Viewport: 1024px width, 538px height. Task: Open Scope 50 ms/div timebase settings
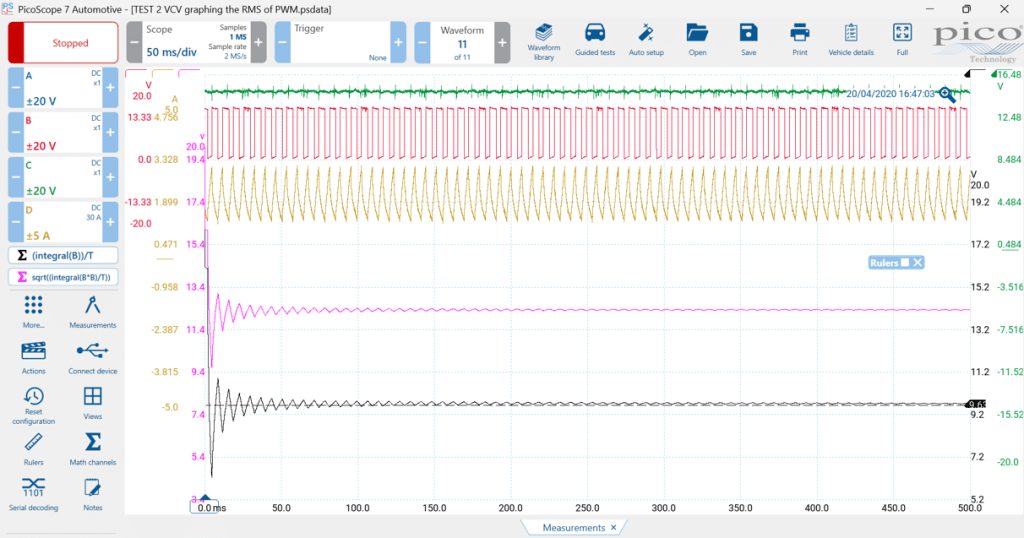196,42
